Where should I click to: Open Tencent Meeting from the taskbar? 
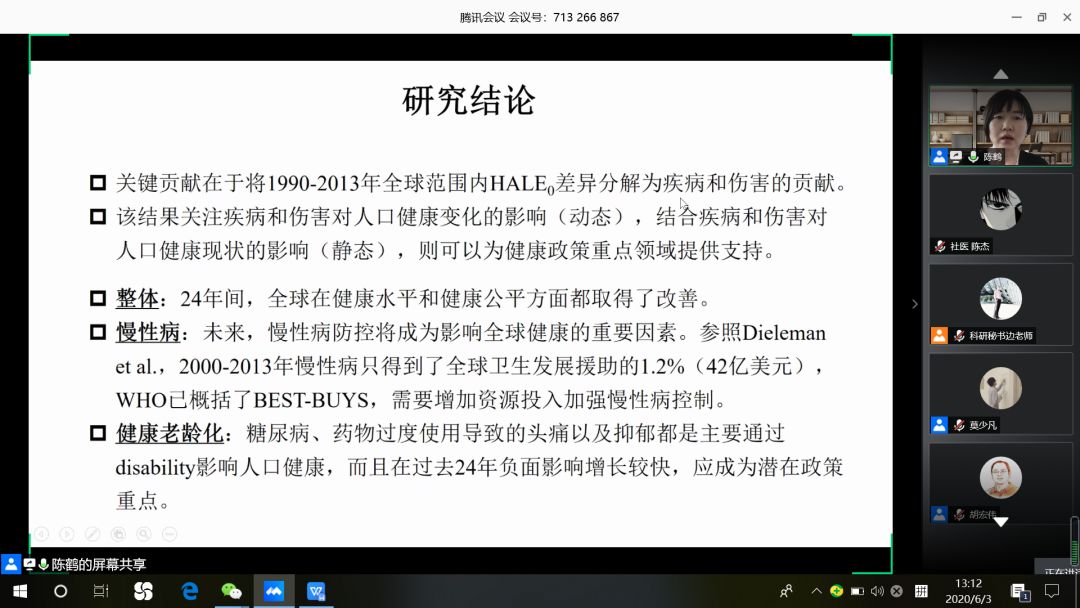click(x=273, y=591)
